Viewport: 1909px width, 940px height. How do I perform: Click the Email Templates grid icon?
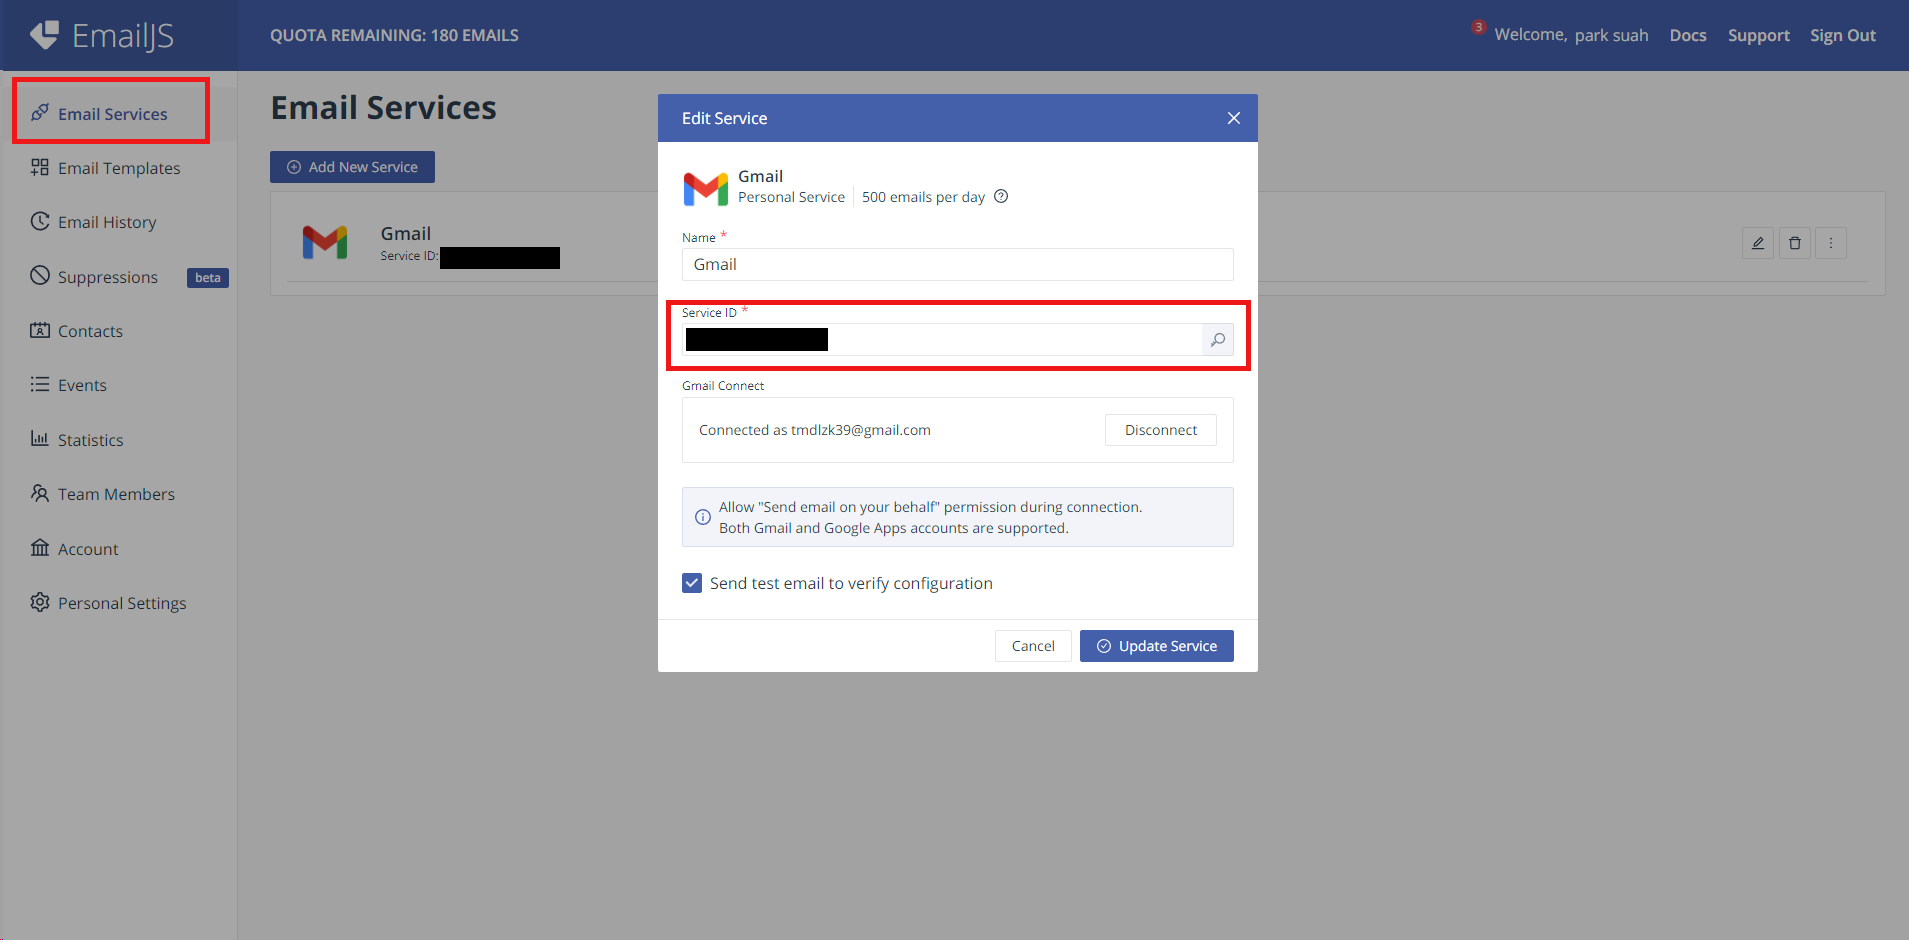(40, 167)
